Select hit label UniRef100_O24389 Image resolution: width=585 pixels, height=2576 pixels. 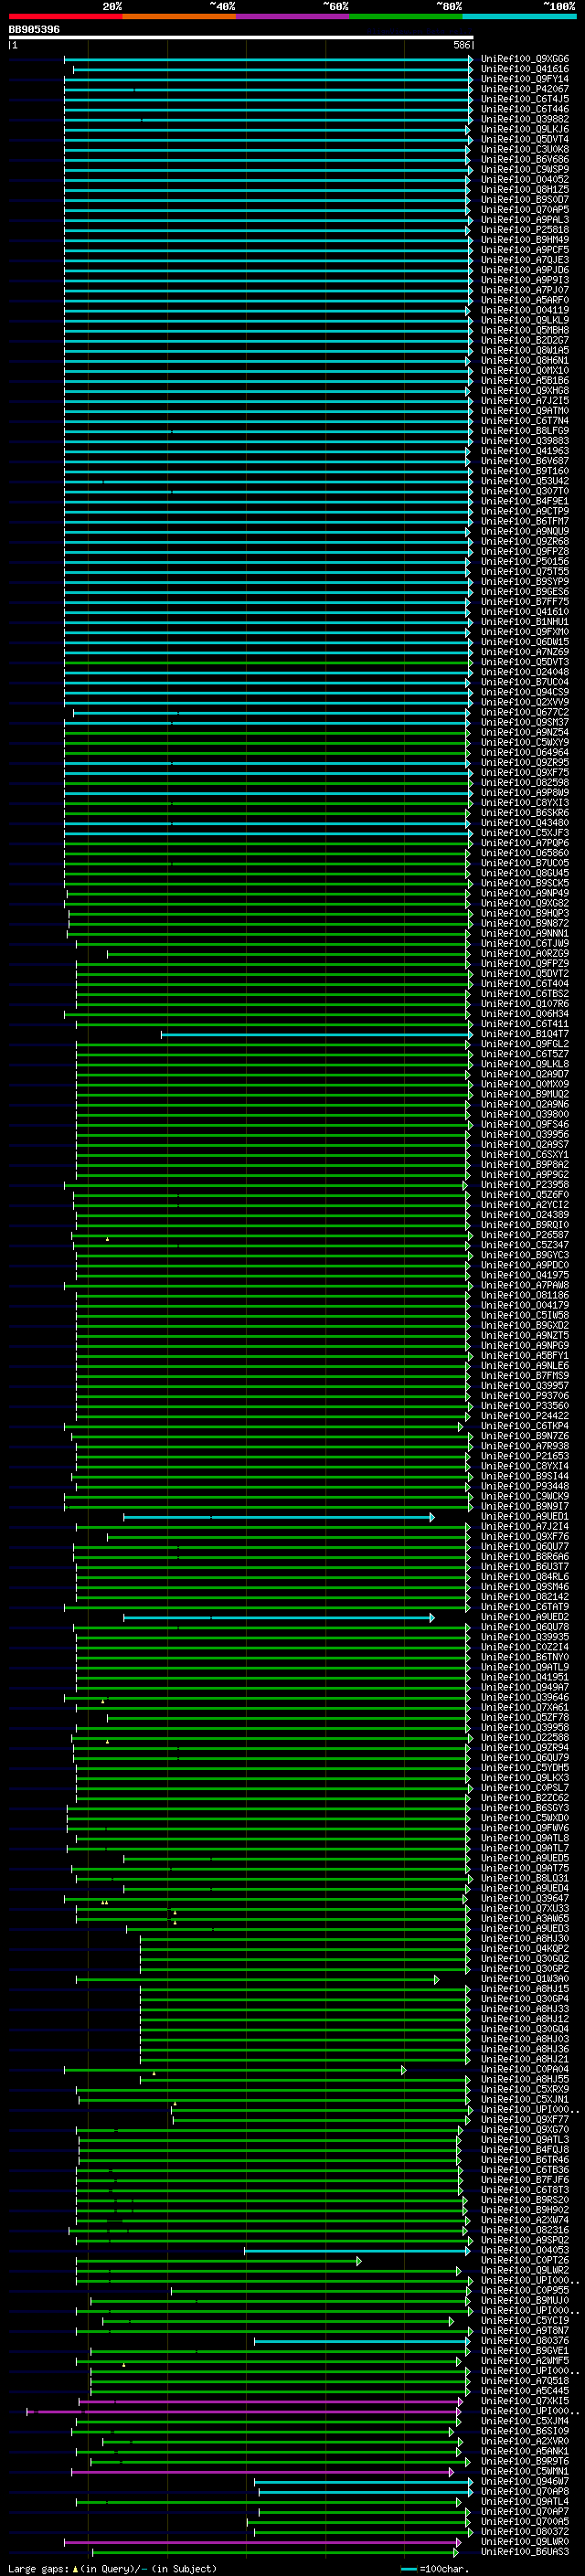point(524,1214)
